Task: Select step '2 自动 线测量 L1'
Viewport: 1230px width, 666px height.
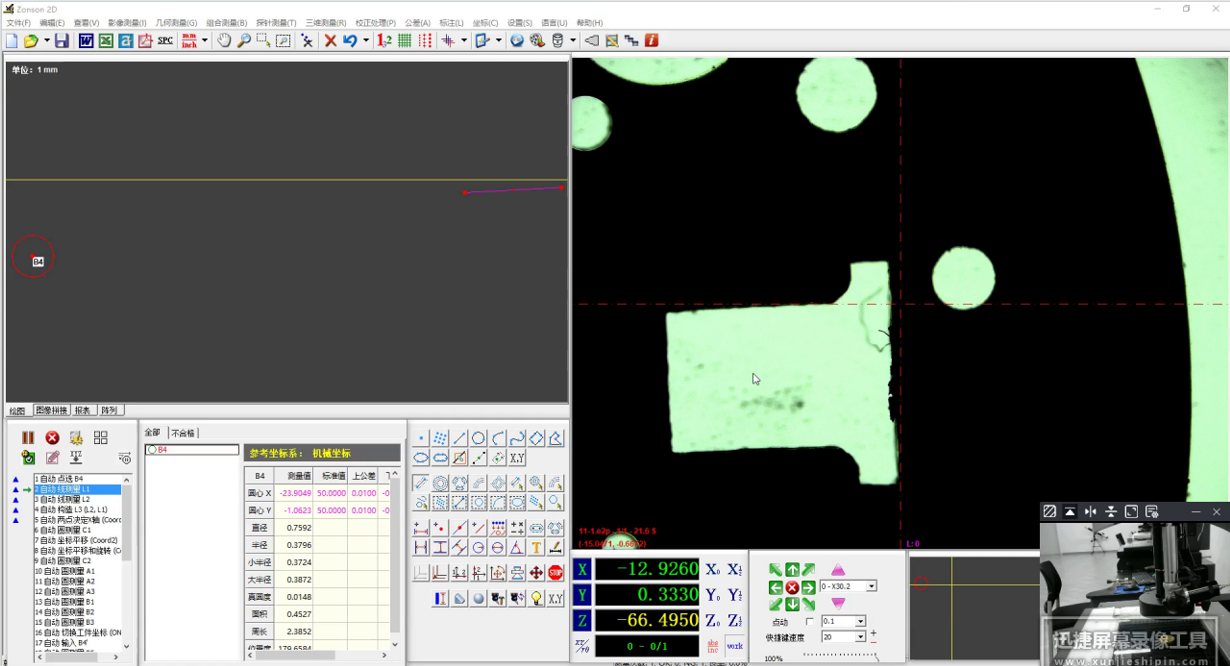Action: [77, 489]
